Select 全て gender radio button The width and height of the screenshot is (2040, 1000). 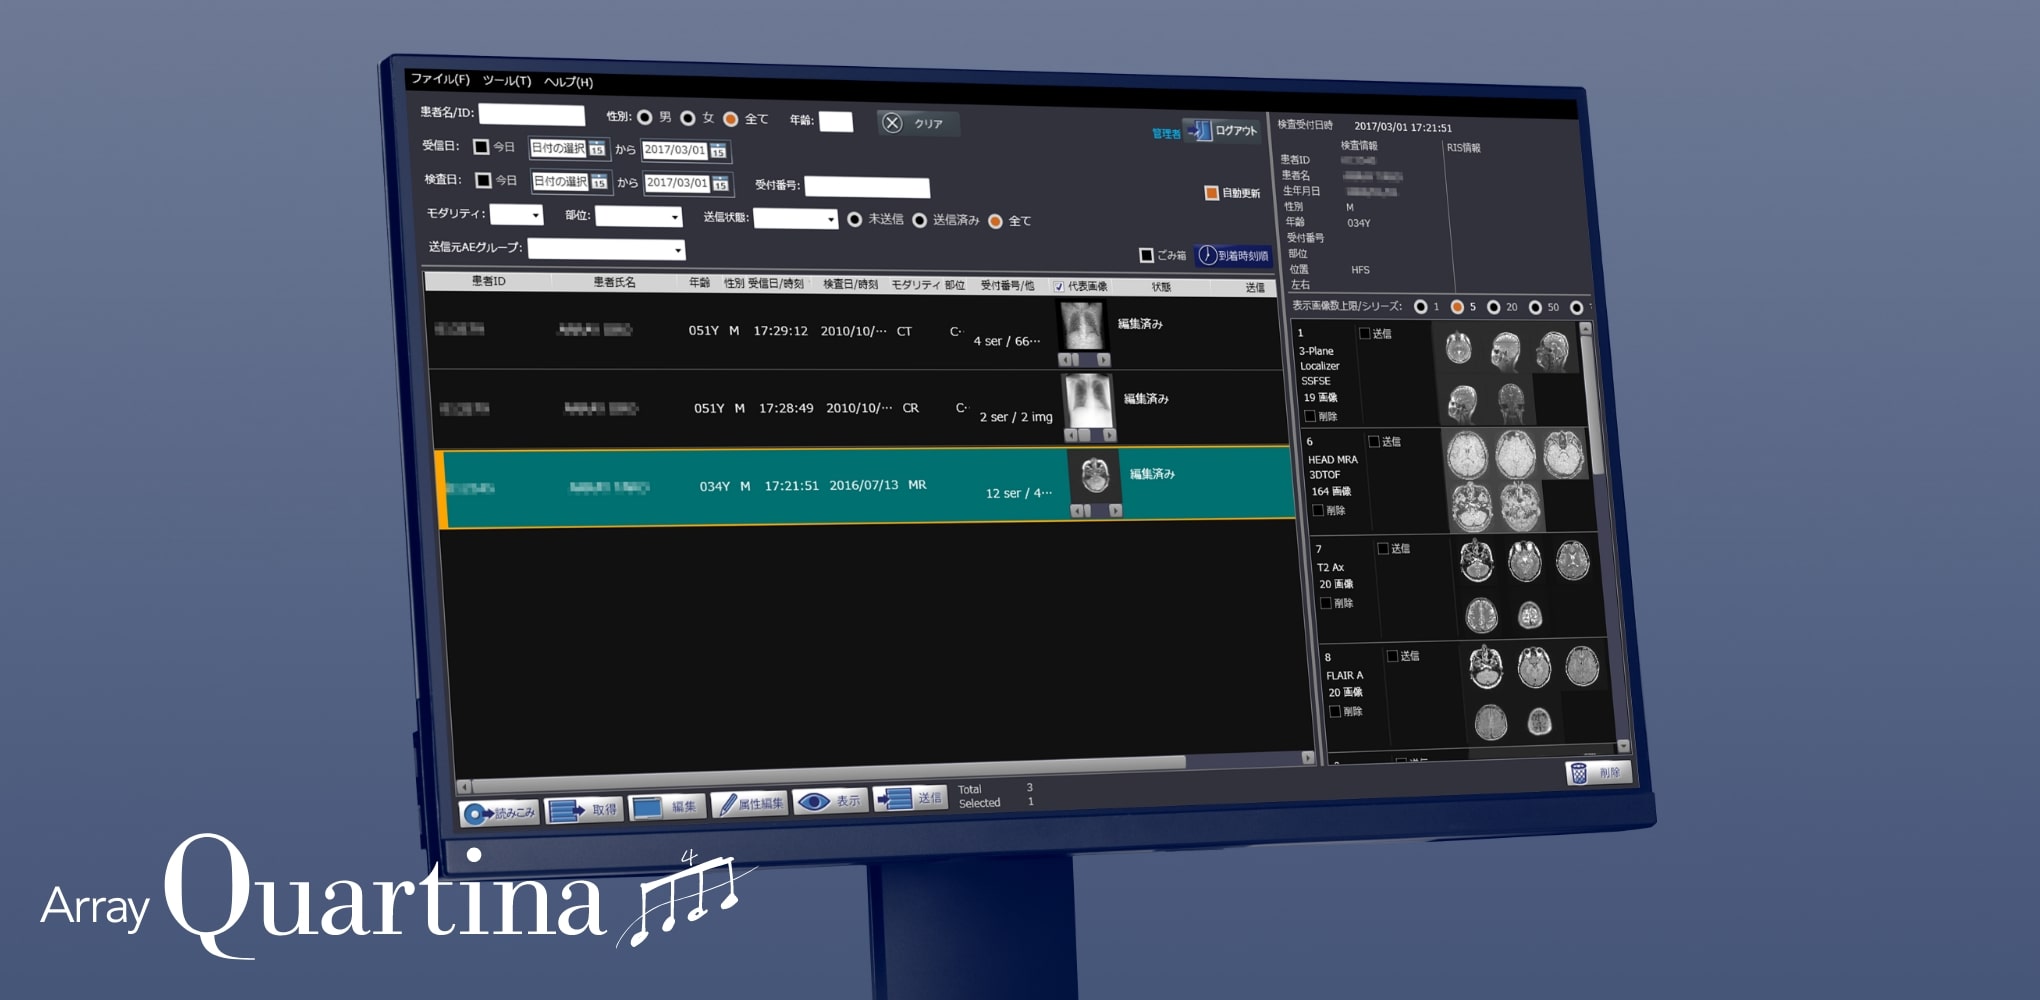point(731,120)
